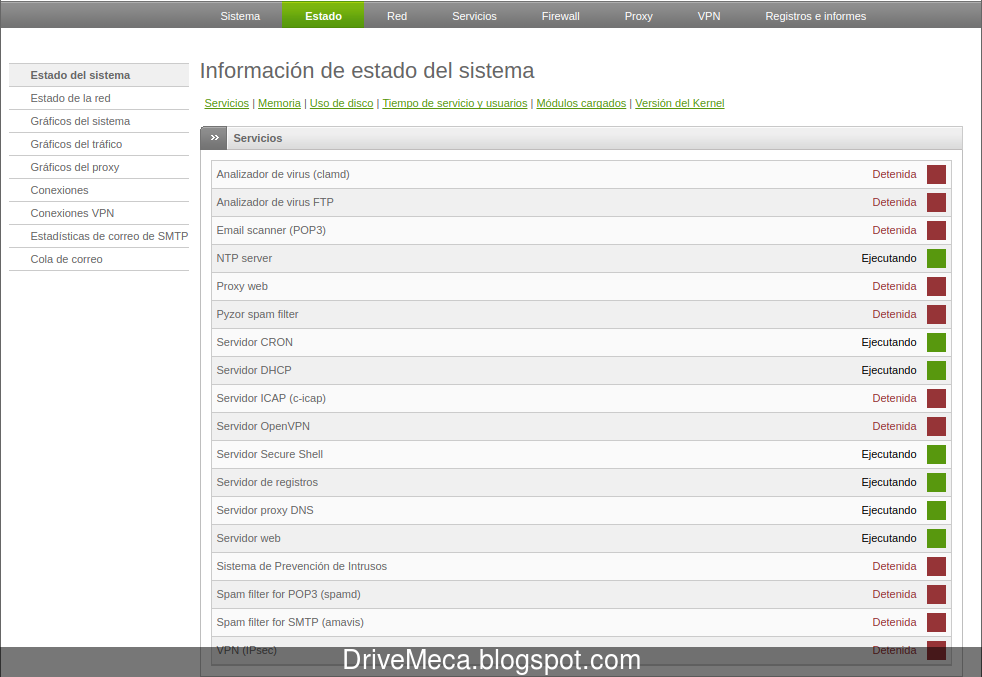Open the Memoria section link
Screen dimensions: 982x677
(279, 103)
